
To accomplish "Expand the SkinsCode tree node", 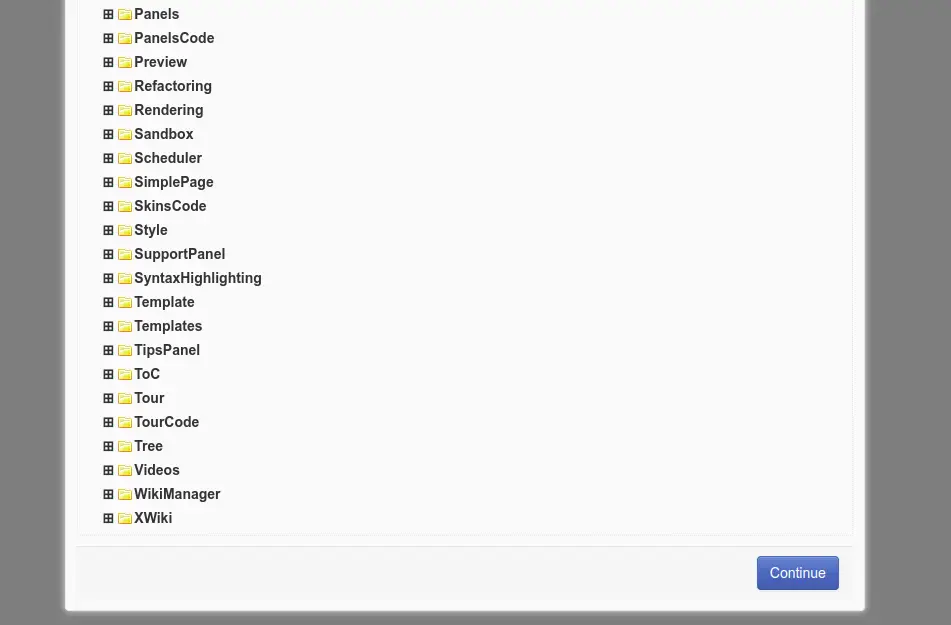I will pos(108,206).
